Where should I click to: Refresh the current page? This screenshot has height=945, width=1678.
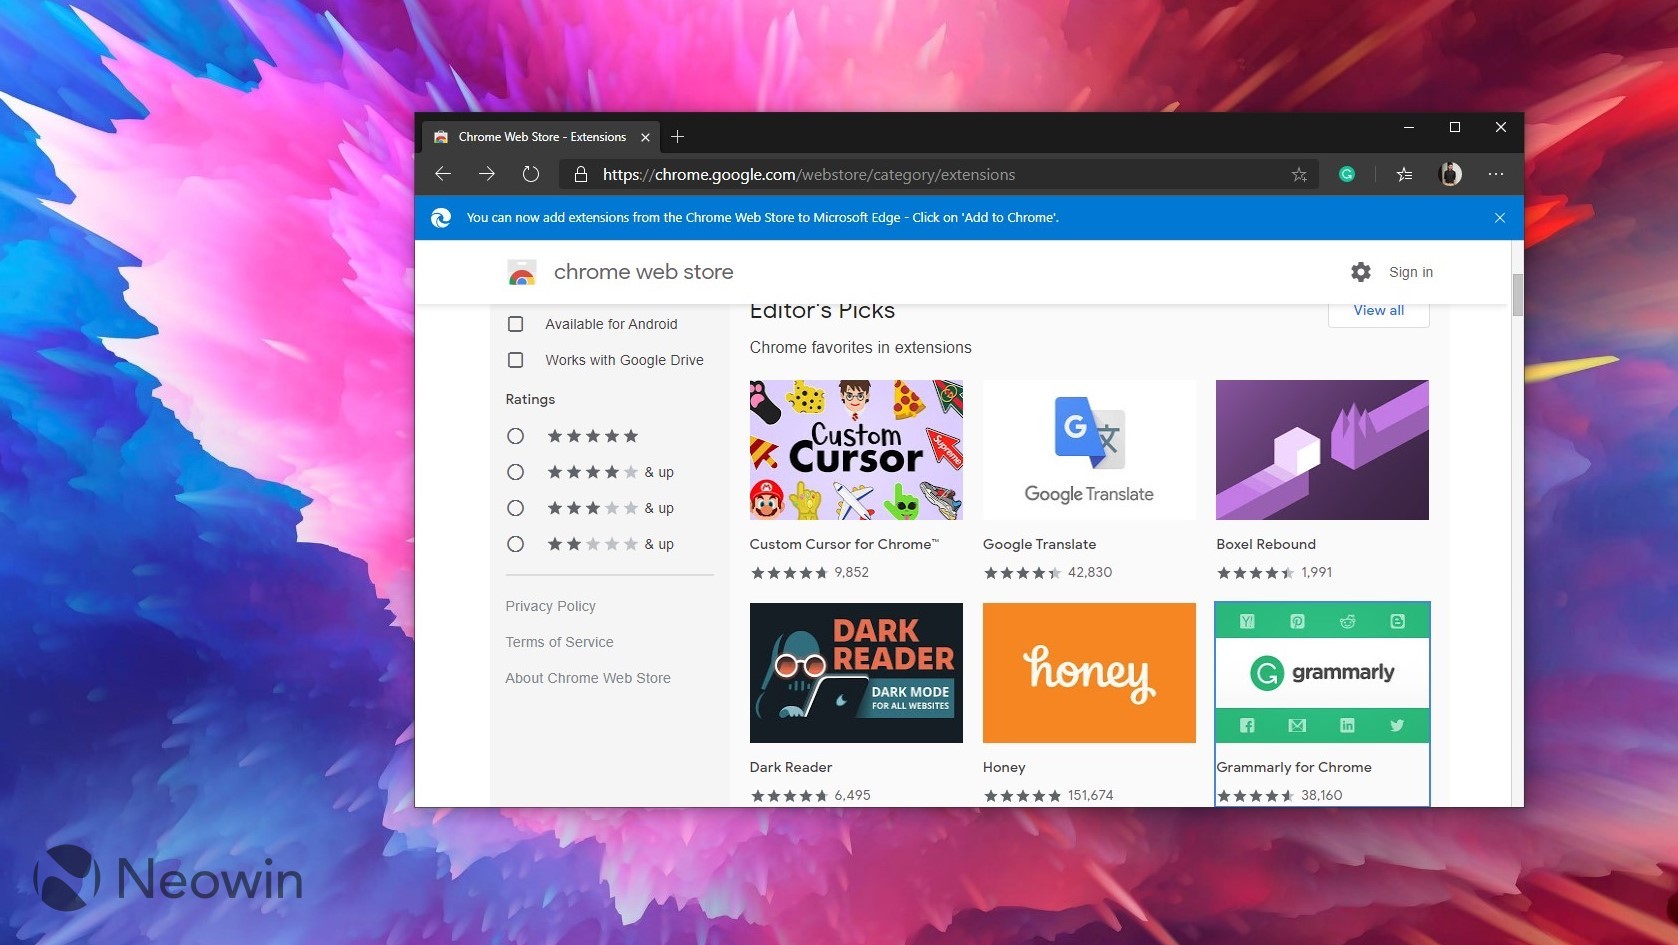coord(530,173)
